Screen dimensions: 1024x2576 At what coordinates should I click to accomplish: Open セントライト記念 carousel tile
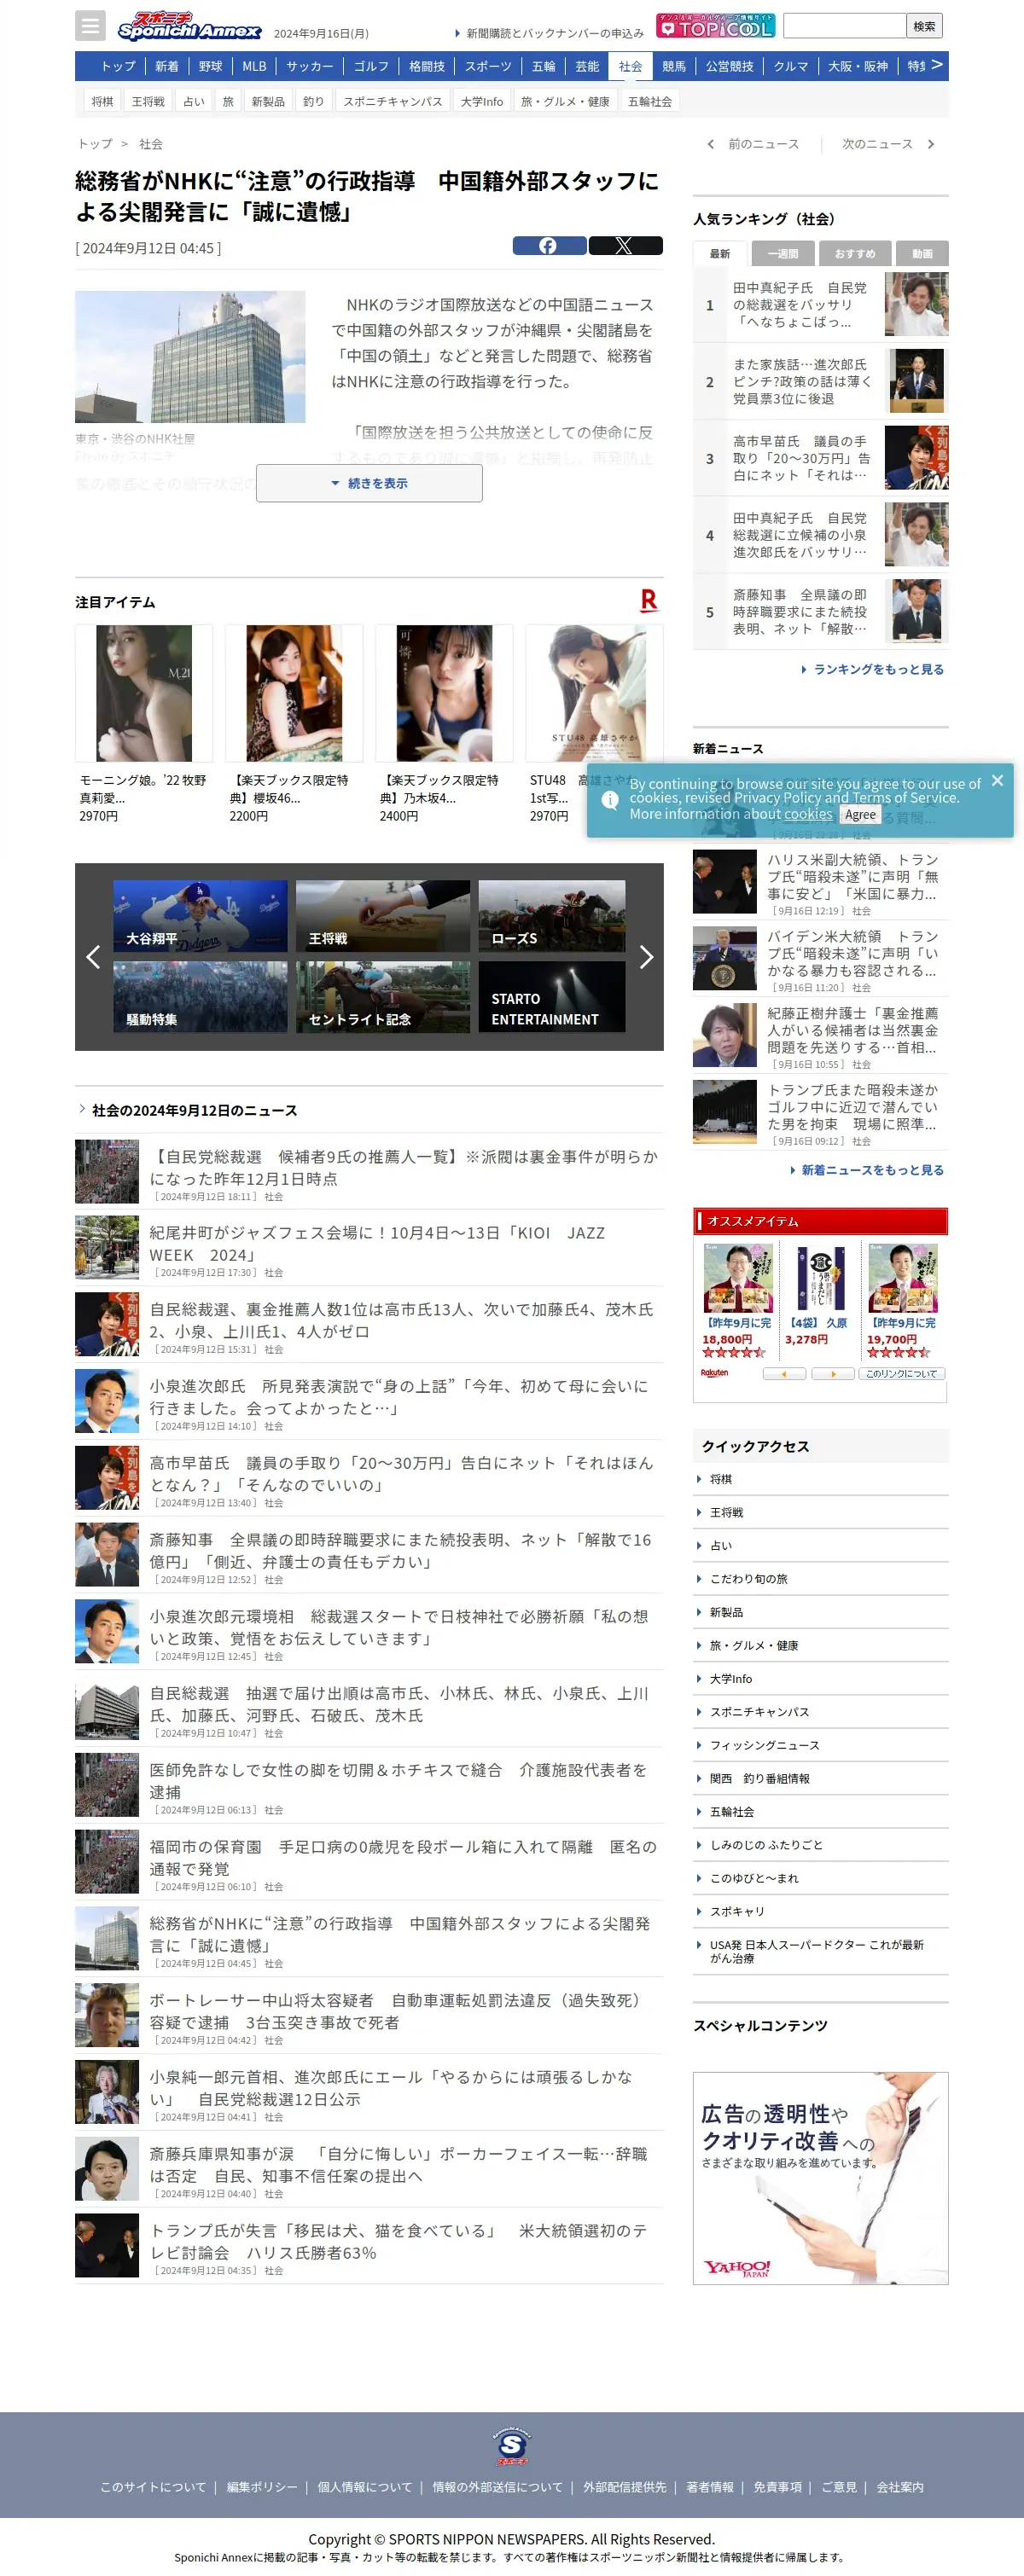coord(383,997)
